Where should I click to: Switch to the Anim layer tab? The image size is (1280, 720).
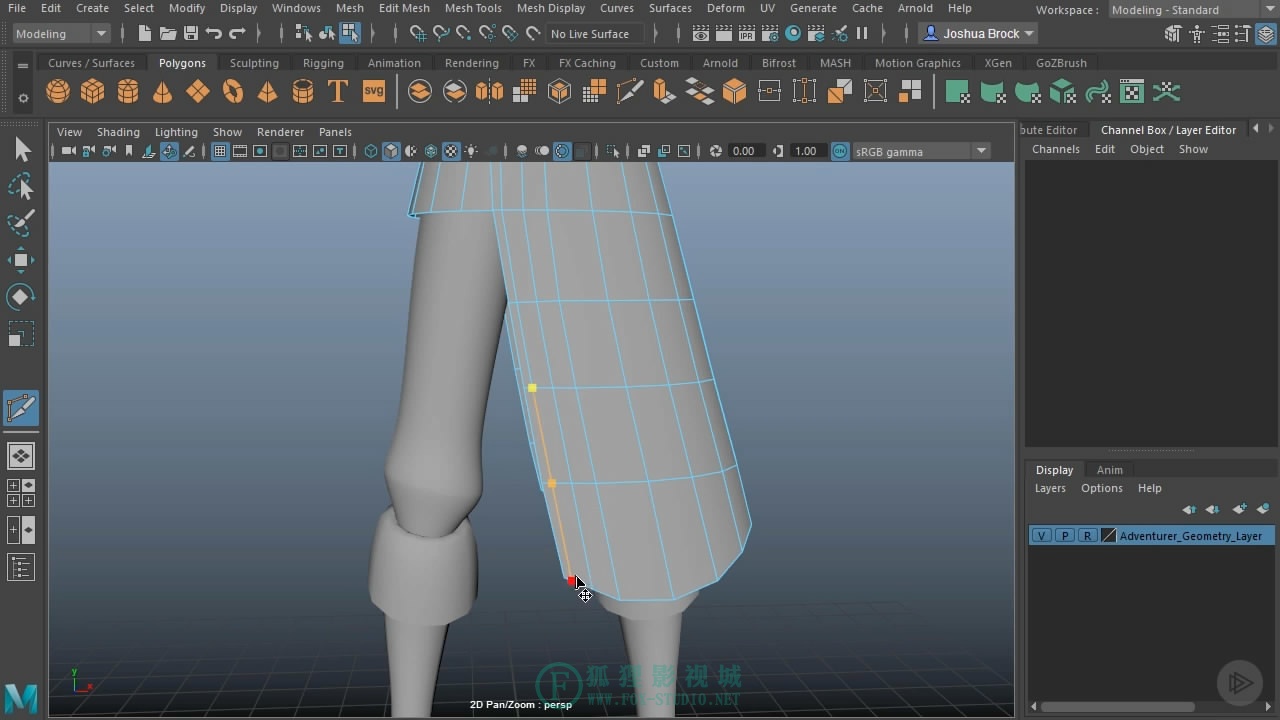point(1110,470)
